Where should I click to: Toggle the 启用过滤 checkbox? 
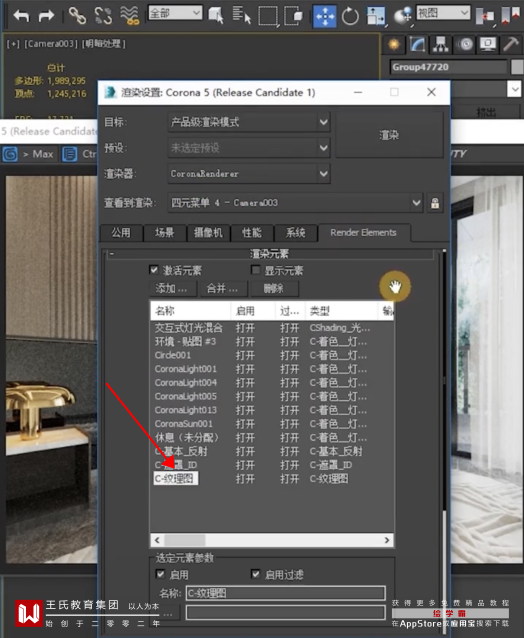pos(255,574)
